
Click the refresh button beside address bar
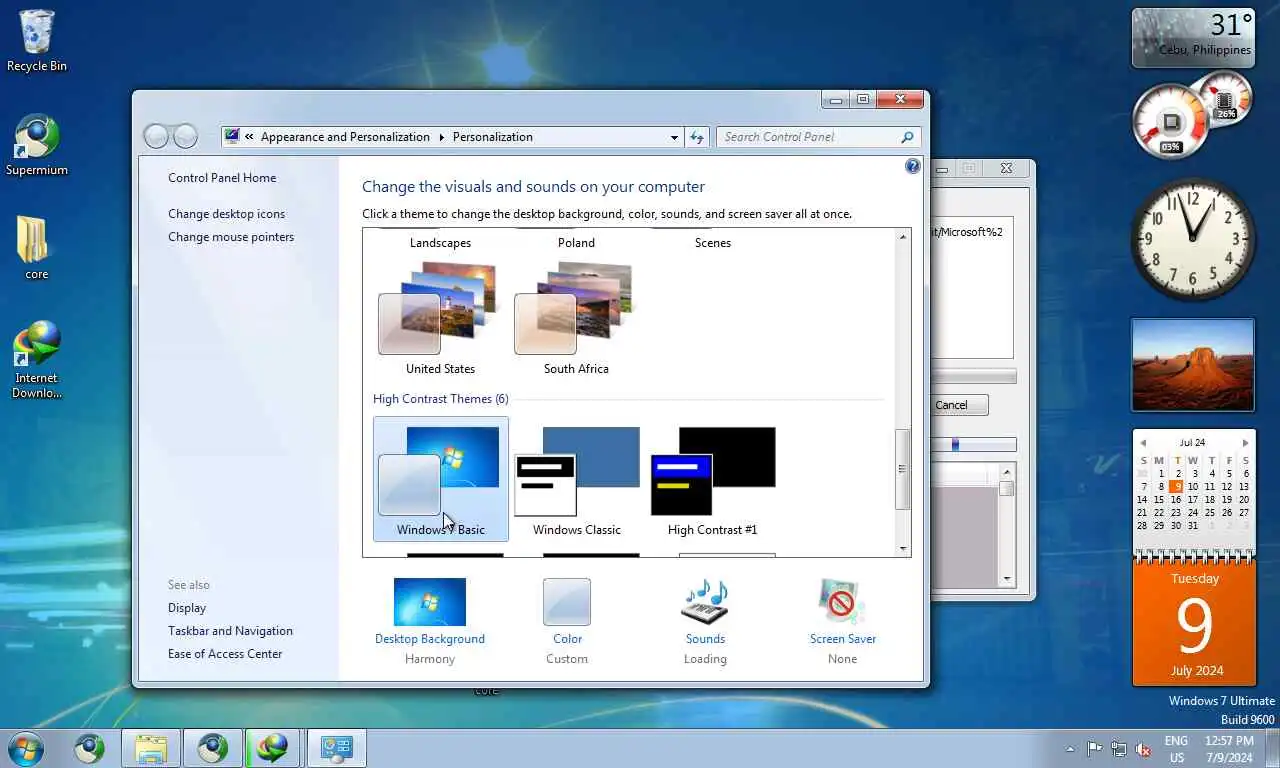coord(697,137)
